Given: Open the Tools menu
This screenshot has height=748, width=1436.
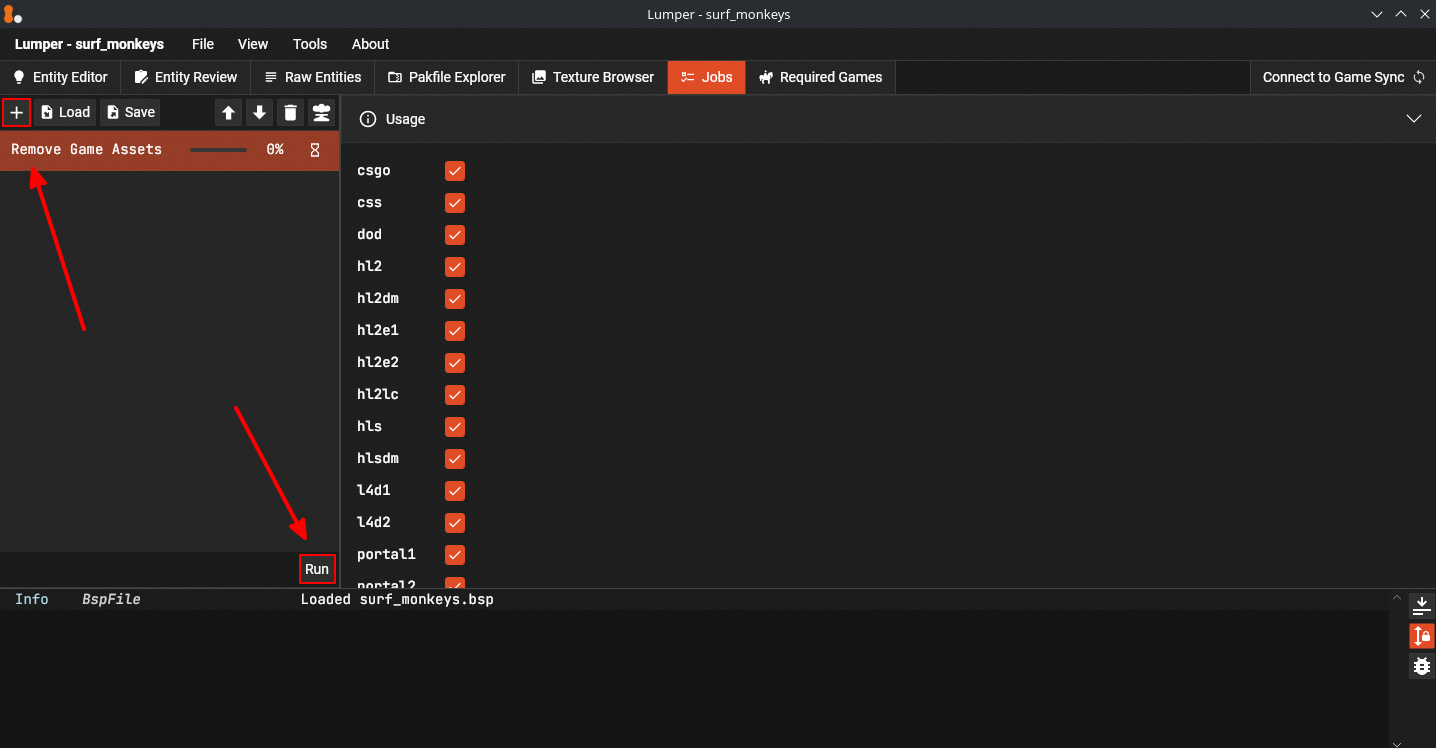Looking at the screenshot, I should tap(310, 44).
